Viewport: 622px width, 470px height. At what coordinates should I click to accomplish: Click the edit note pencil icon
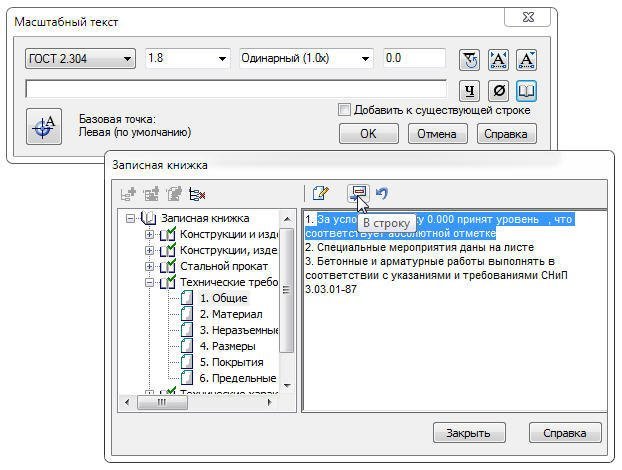320,193
